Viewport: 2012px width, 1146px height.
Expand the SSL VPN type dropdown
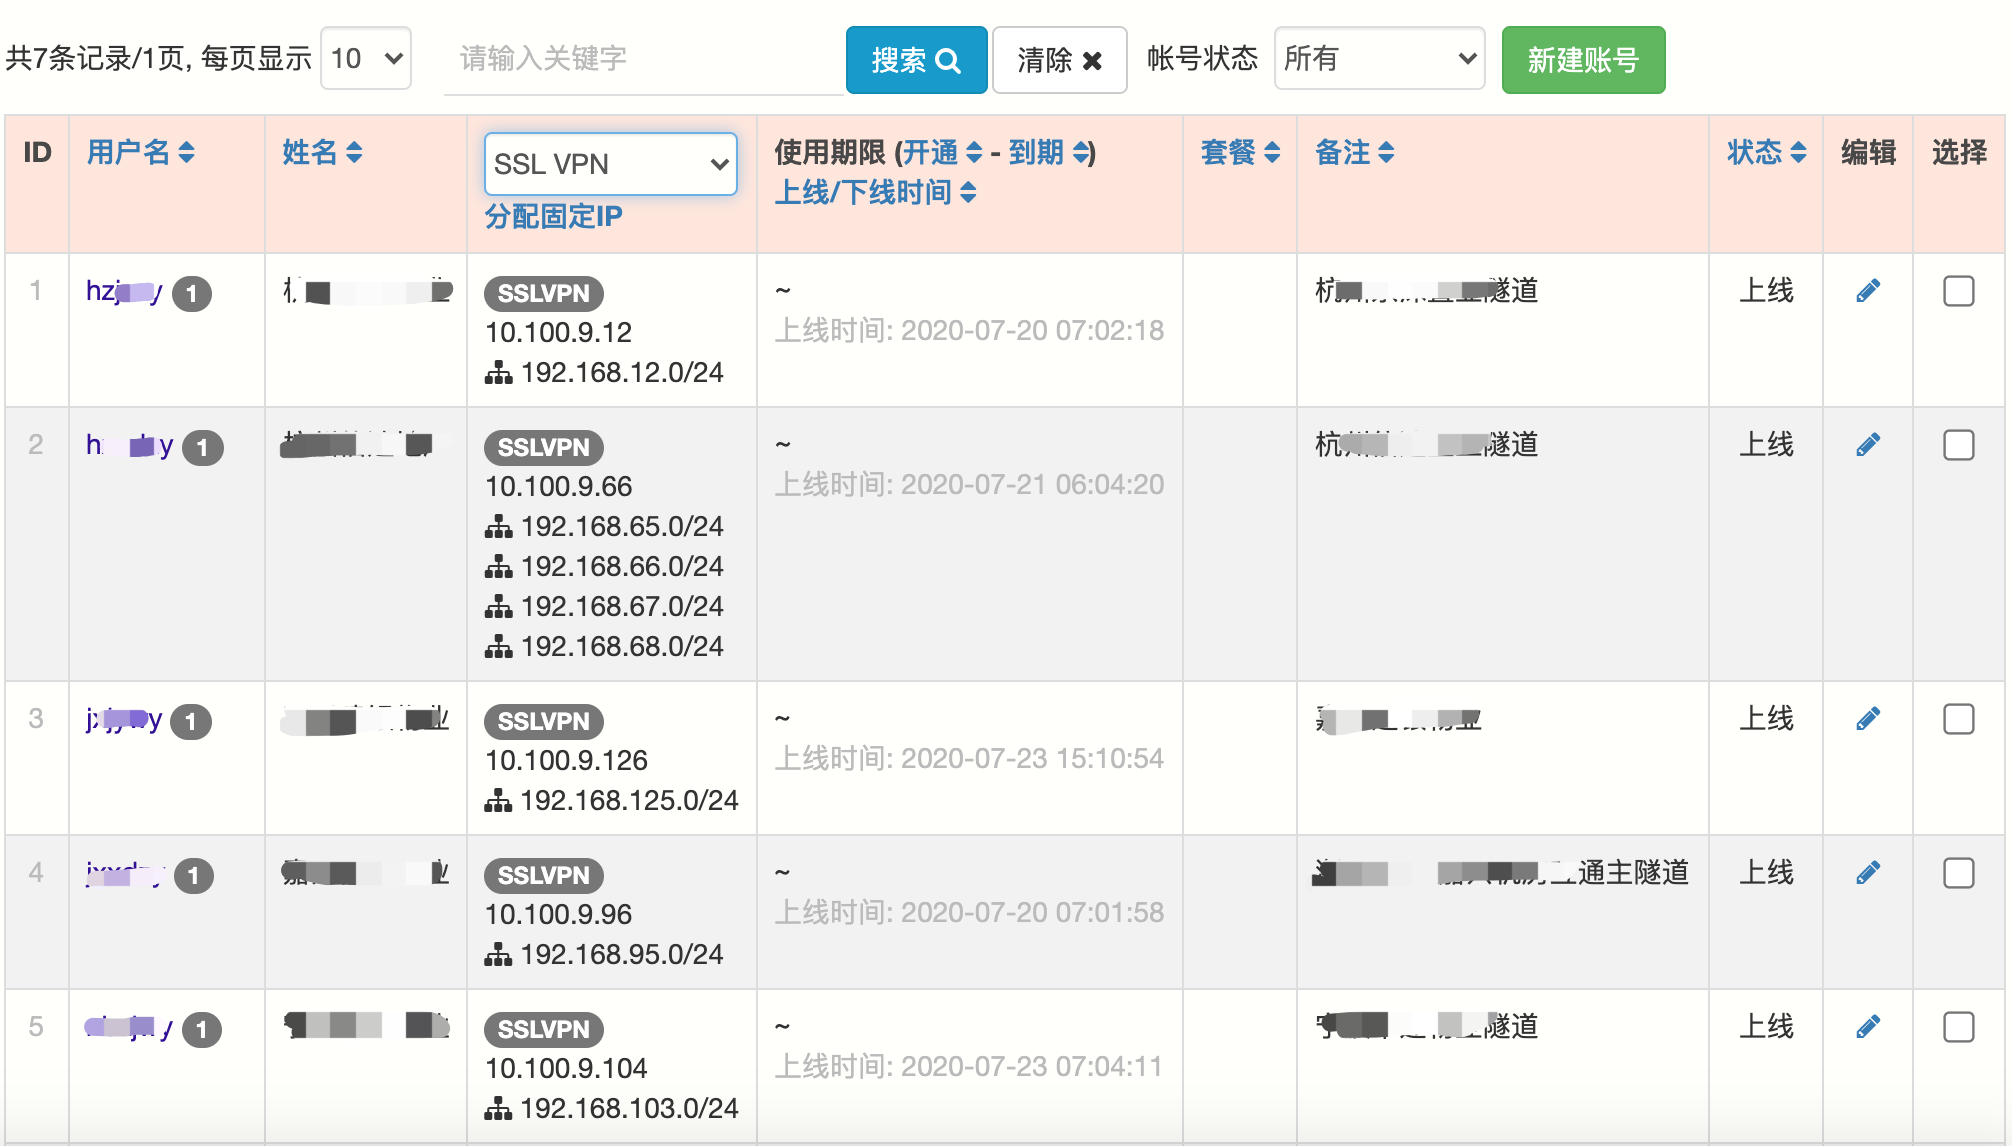click(x=610, y=164)
